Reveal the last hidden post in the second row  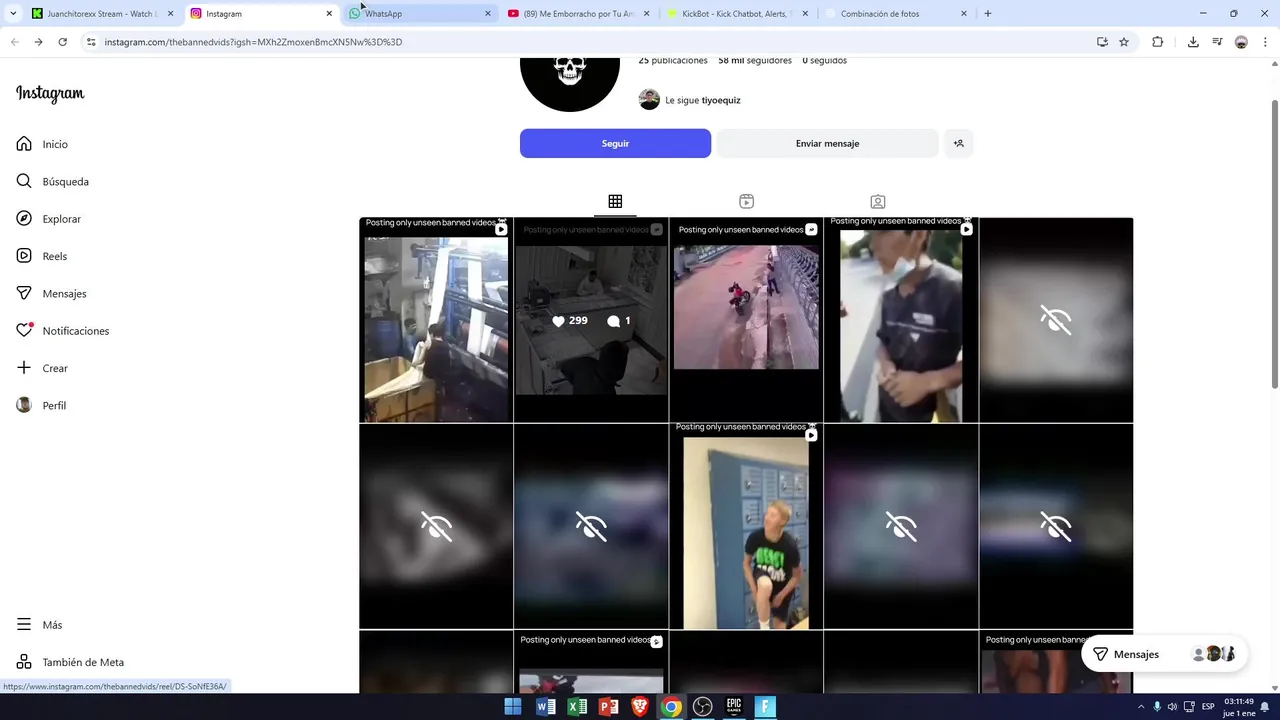coord(1056,527)
